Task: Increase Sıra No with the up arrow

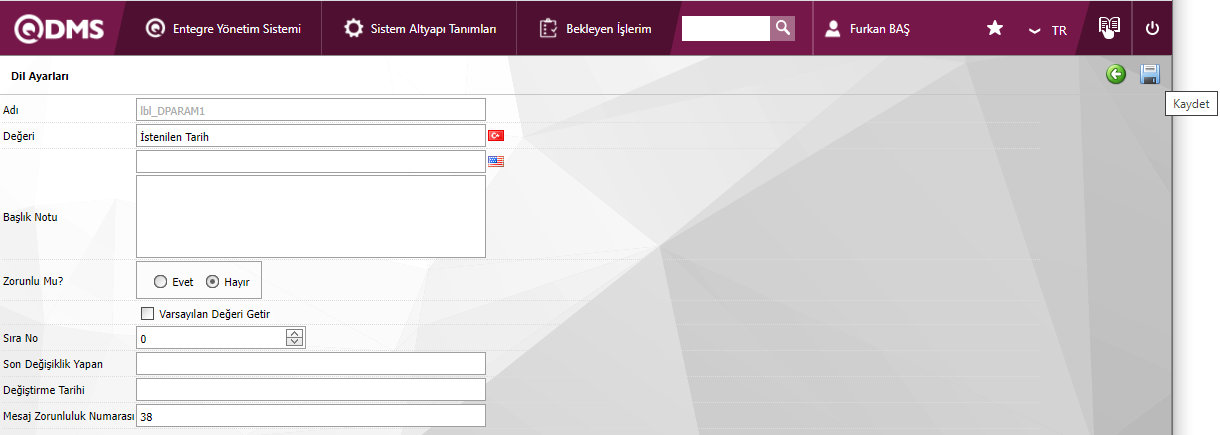Action: point(294,333)
